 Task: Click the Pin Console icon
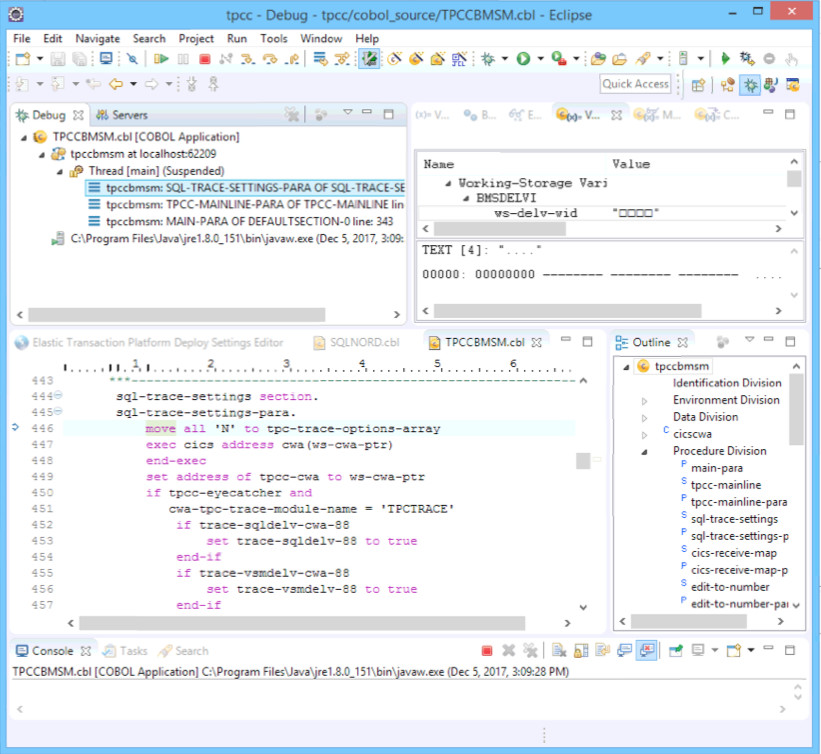(676, 651)
